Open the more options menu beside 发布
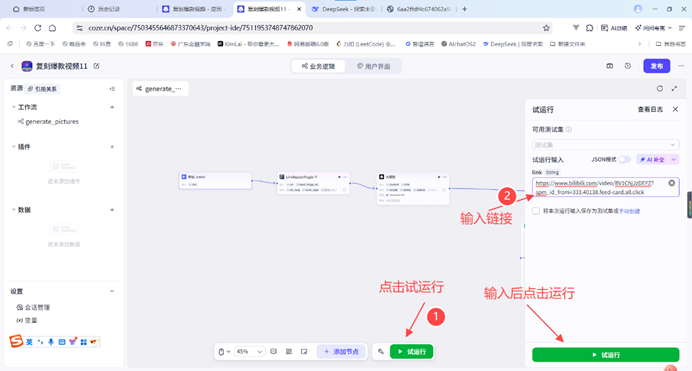 pyautogui.click(x=681, y=66)
